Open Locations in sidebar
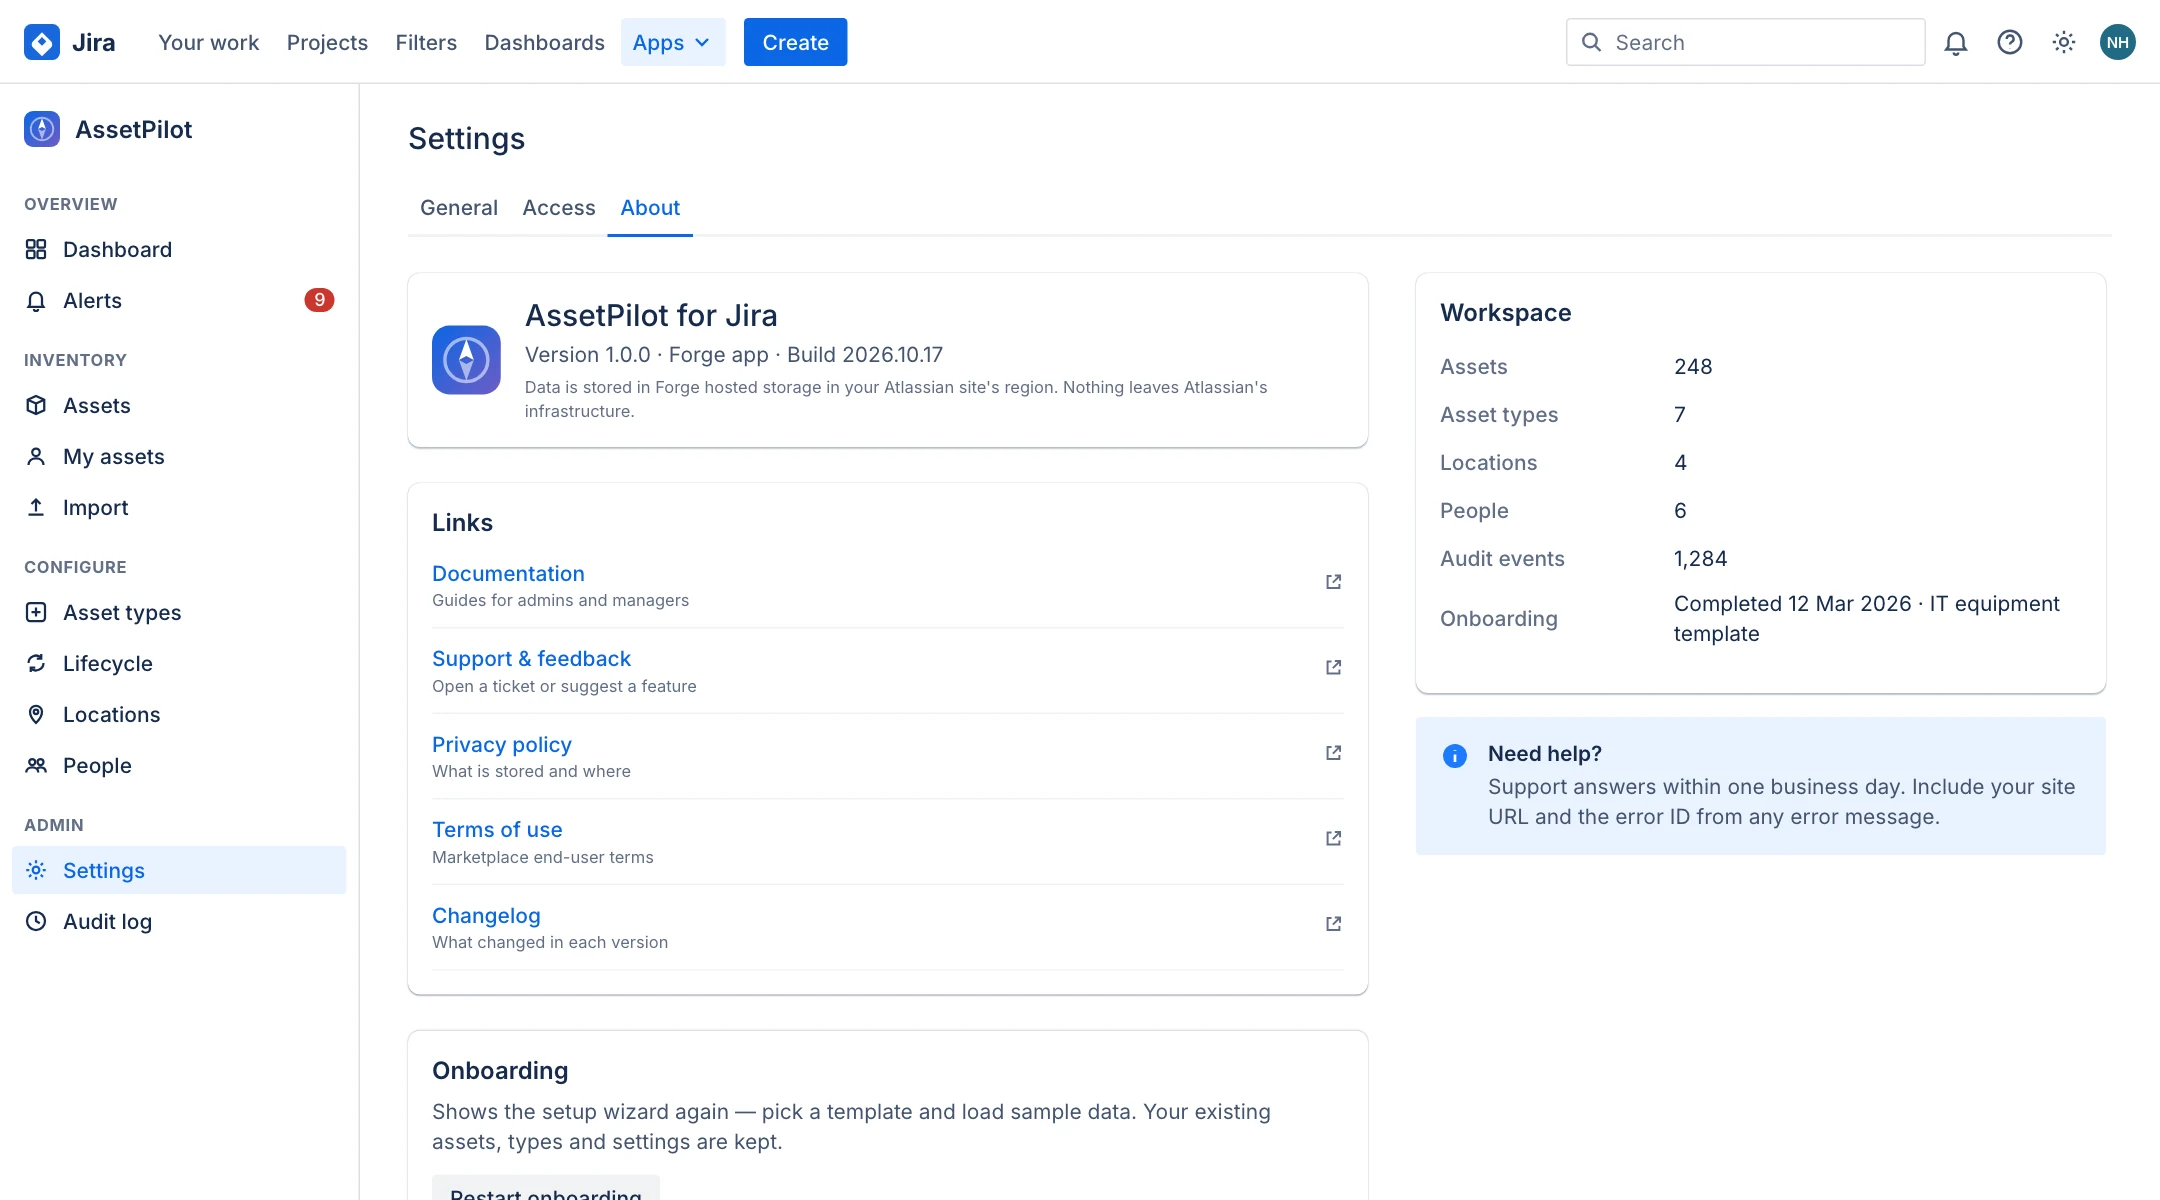 (x=179, y=715)
